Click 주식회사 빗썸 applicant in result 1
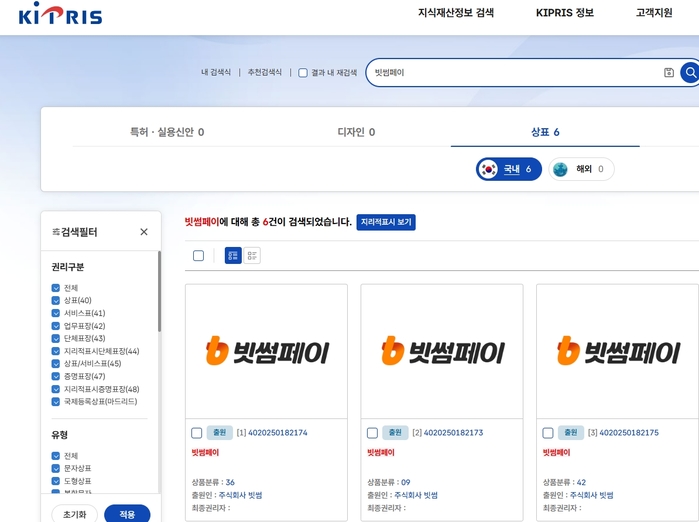 [x=240, y=495]
